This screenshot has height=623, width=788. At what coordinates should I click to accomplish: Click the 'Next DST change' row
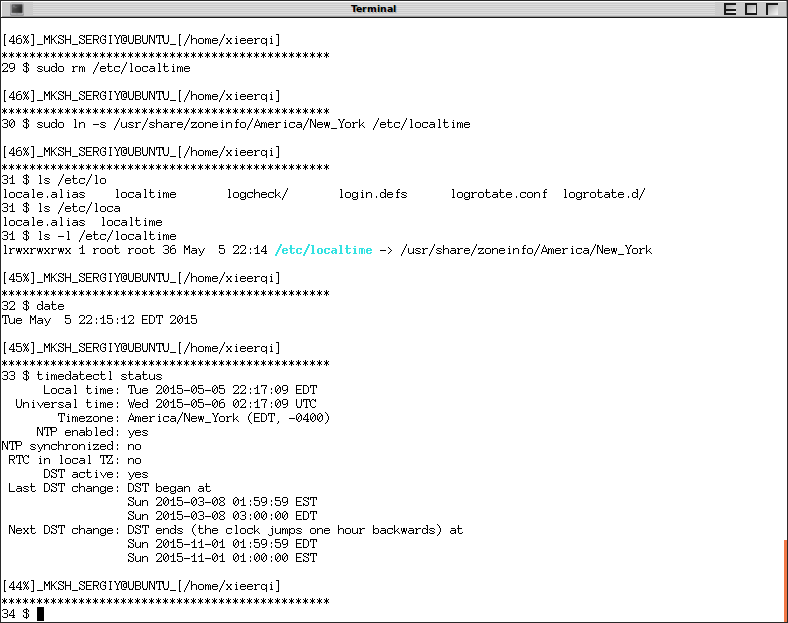(235, 530)
